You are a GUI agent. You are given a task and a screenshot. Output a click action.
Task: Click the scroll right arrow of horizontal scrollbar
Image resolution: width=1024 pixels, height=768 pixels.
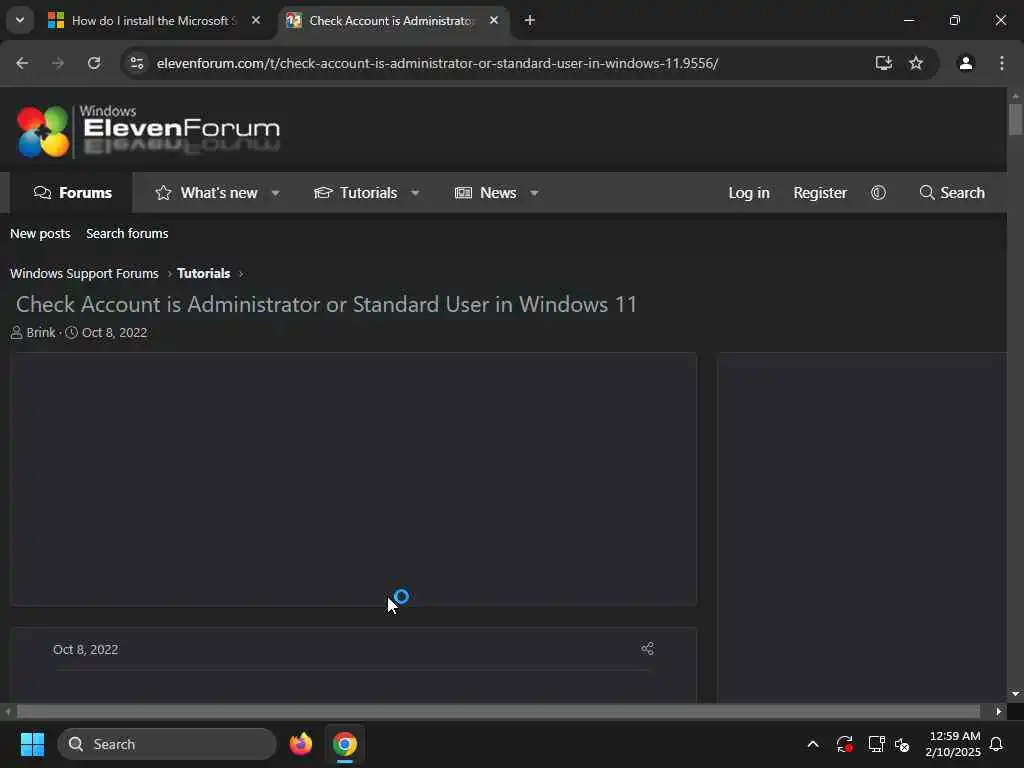coord(999,711)
